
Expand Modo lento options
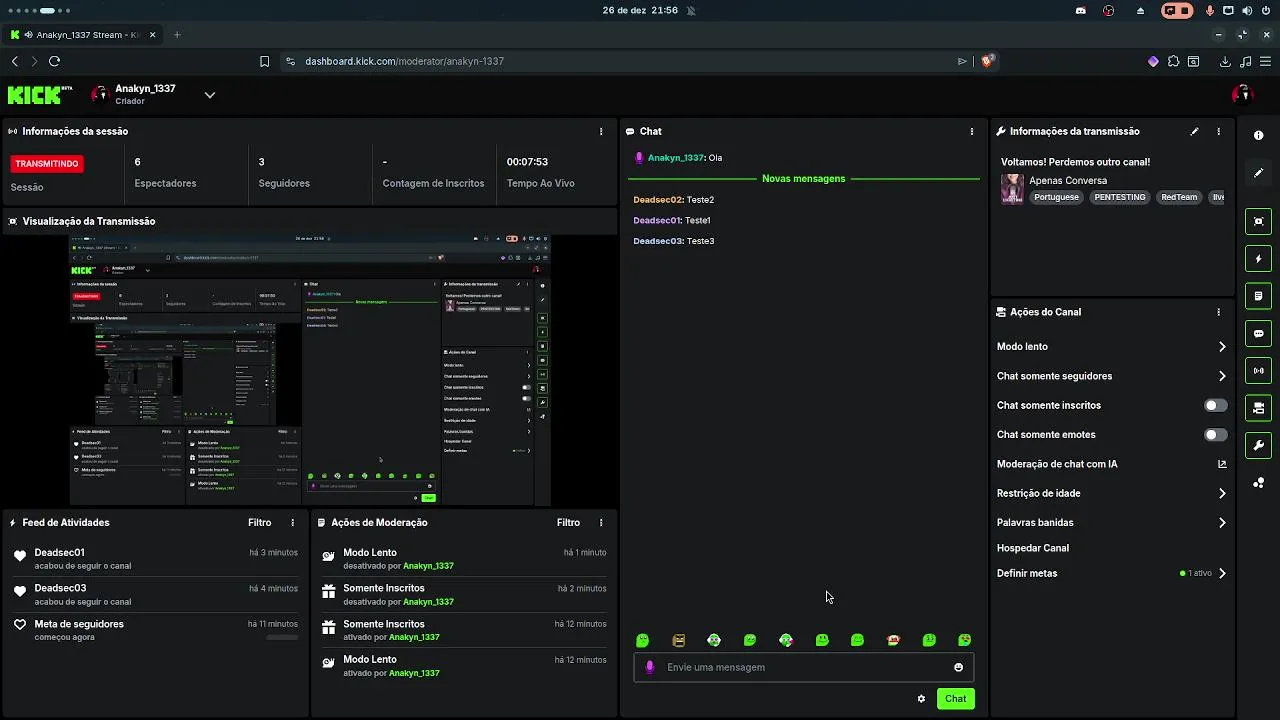(1222, 347)
